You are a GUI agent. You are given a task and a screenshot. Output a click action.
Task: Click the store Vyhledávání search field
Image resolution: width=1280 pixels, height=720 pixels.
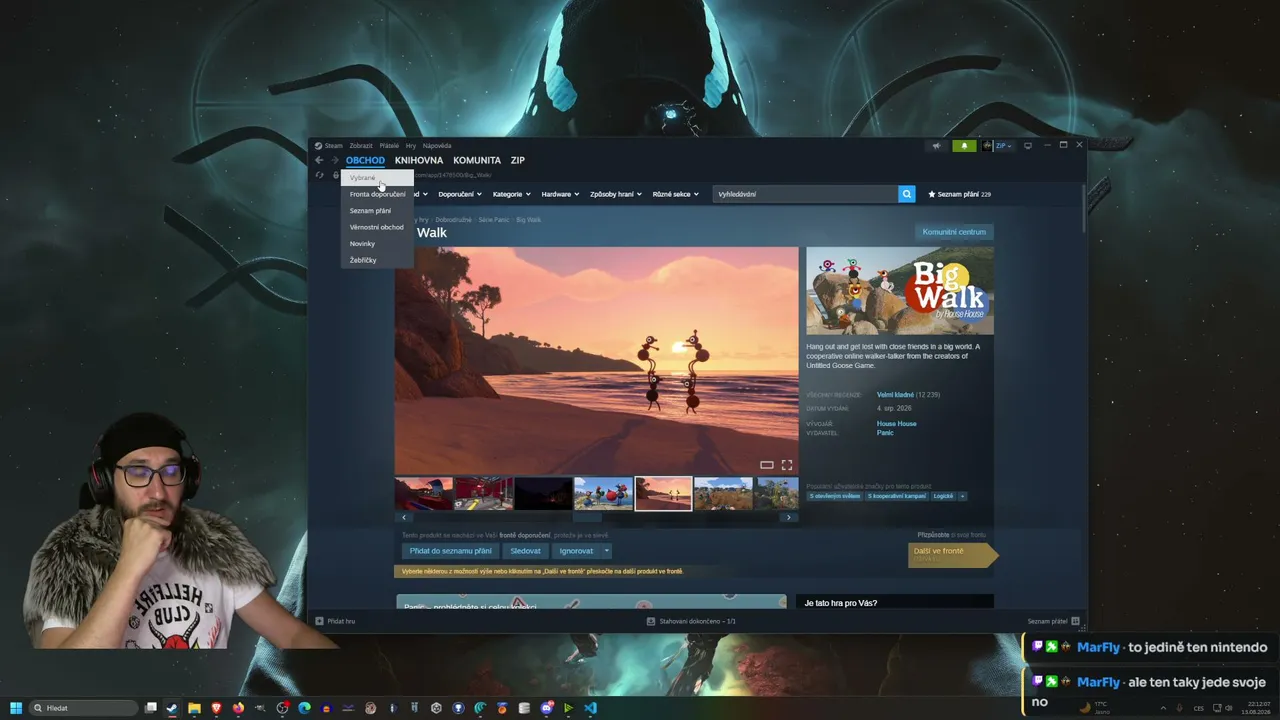coord(805,194)
